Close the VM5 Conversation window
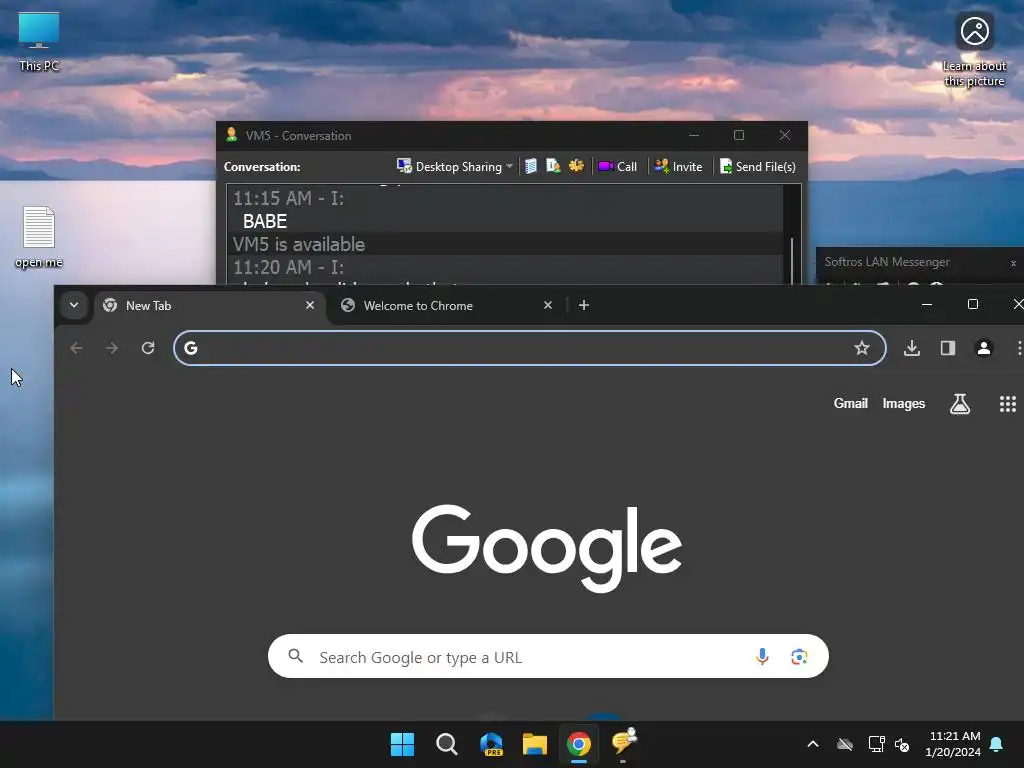1024x768 pixels. tap(785, 135)
